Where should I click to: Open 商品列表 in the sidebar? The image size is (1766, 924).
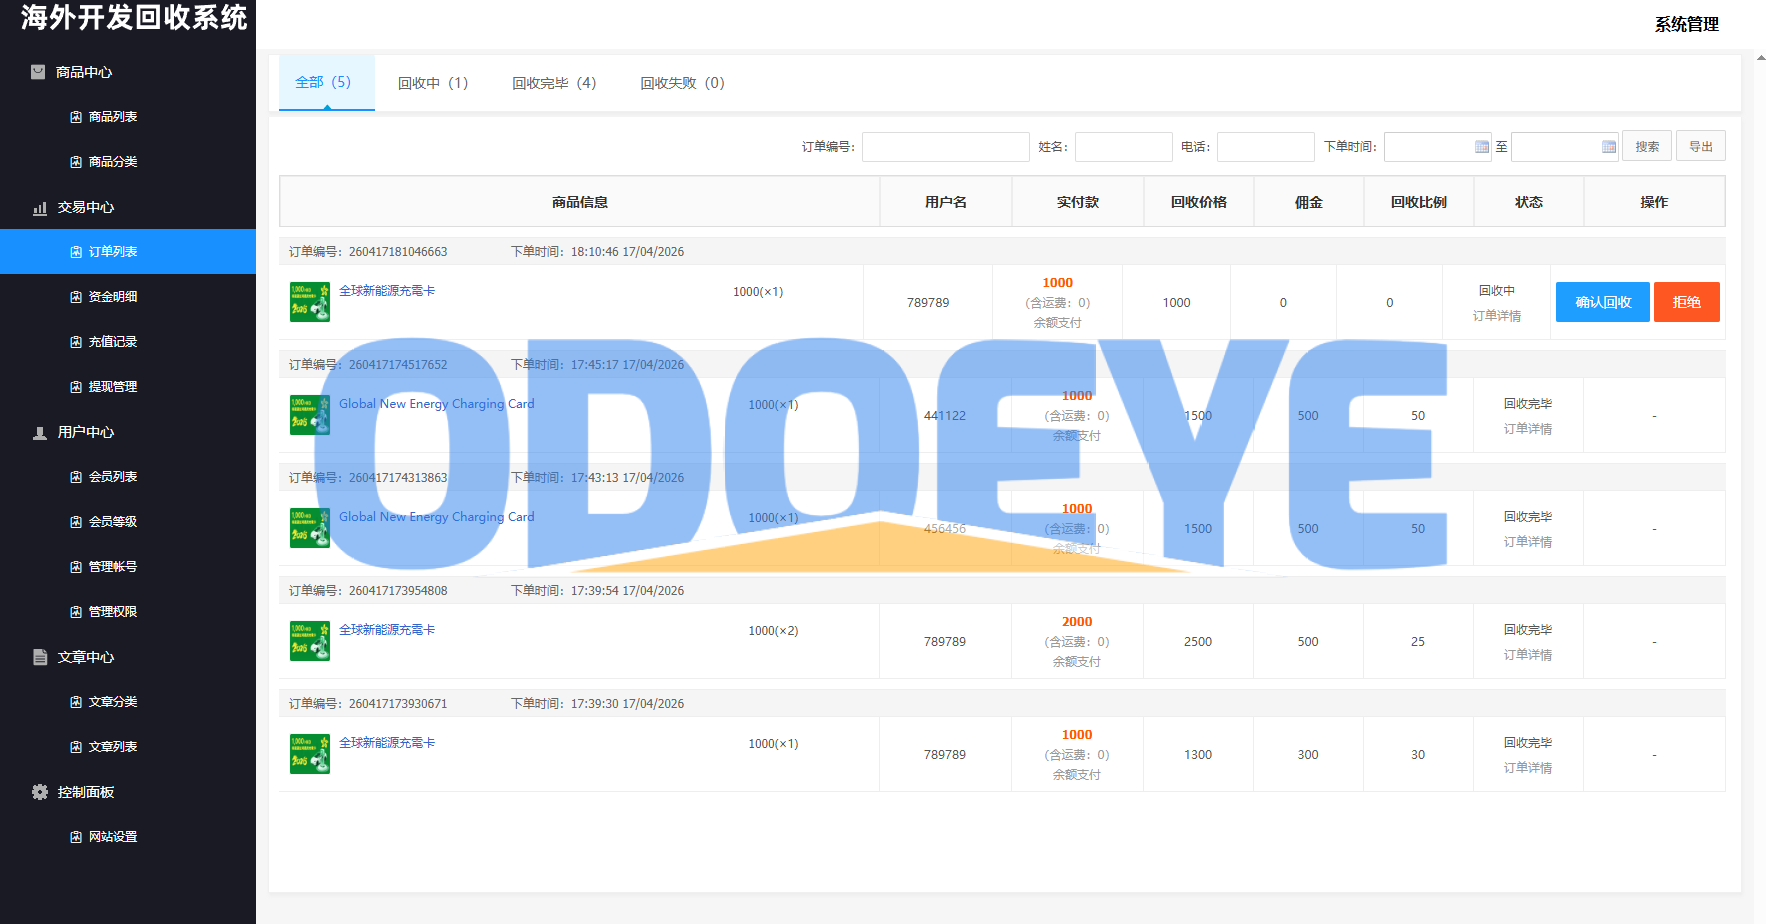[113, 117]
